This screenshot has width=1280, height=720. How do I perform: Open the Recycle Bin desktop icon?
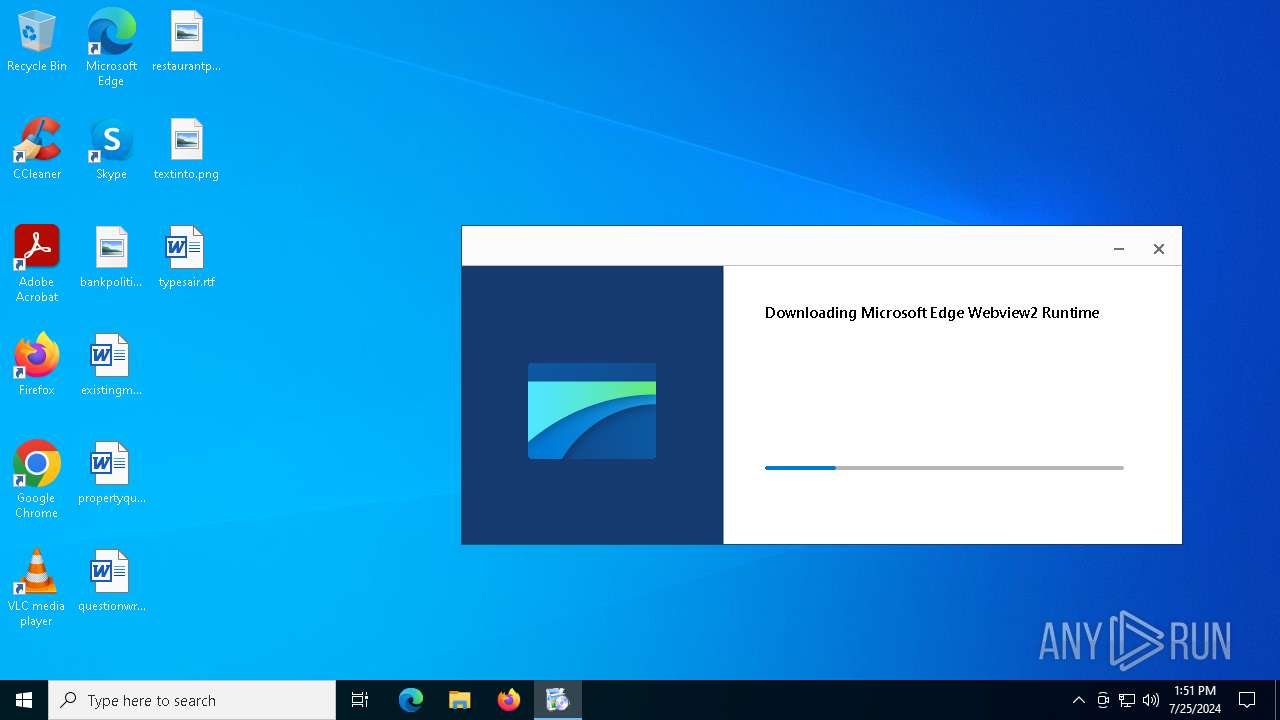pyautogui.click(x=37, y=42)
